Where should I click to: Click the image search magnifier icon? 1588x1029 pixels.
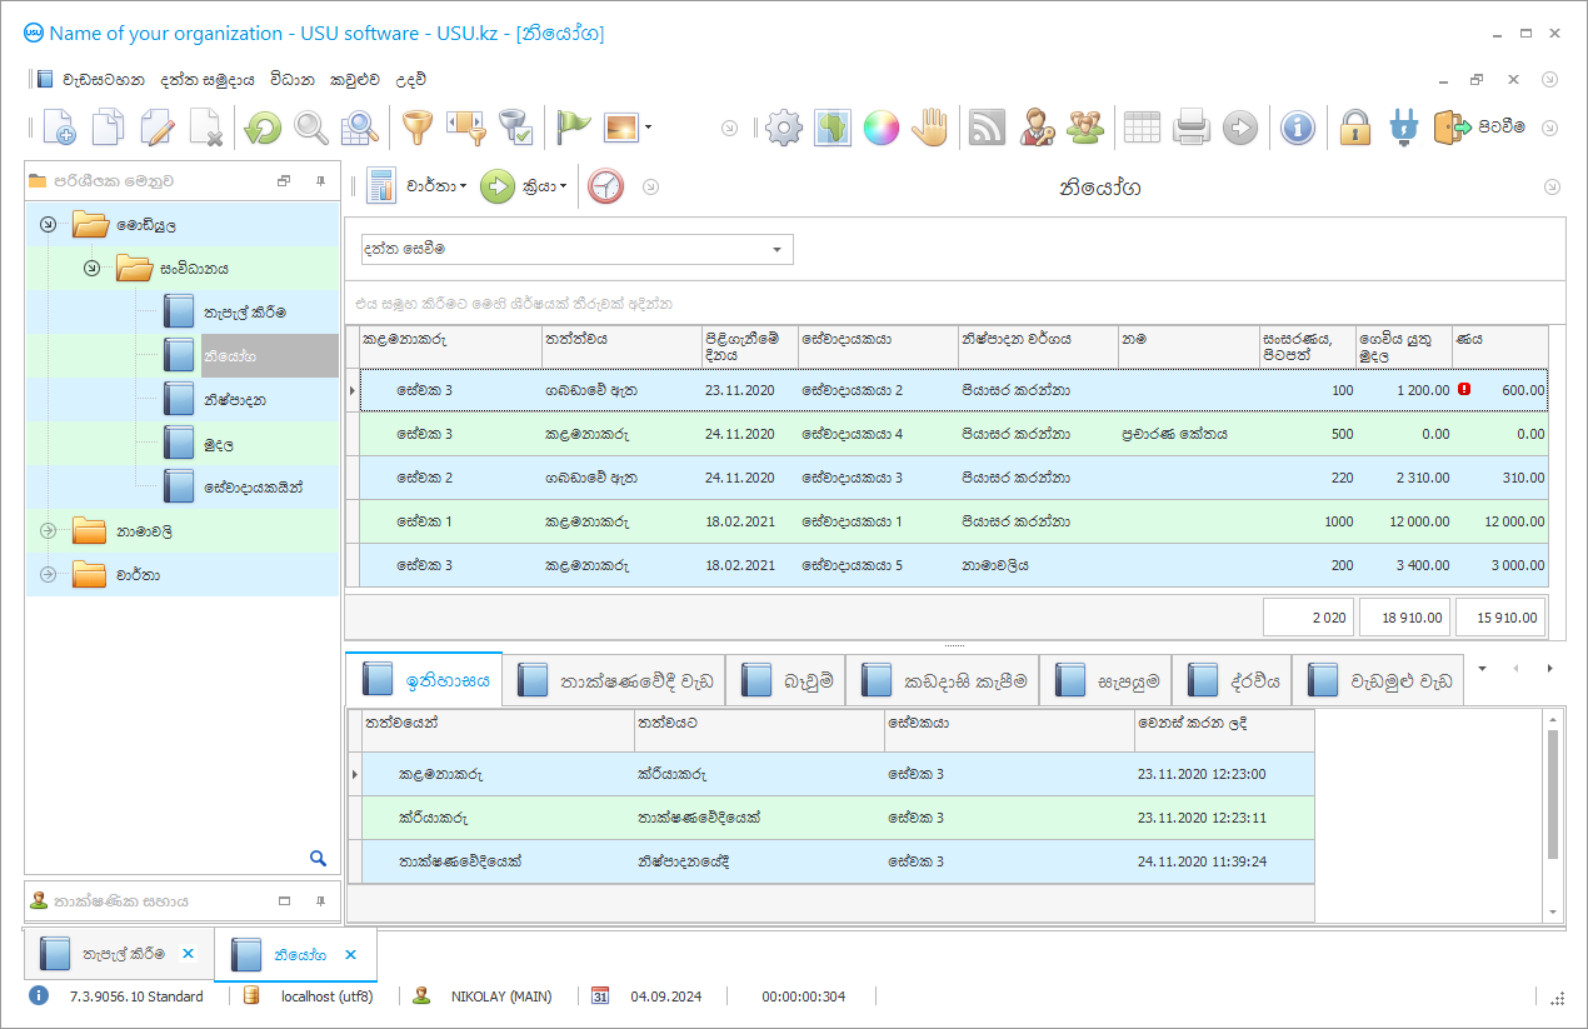click(x=359, y=128)
